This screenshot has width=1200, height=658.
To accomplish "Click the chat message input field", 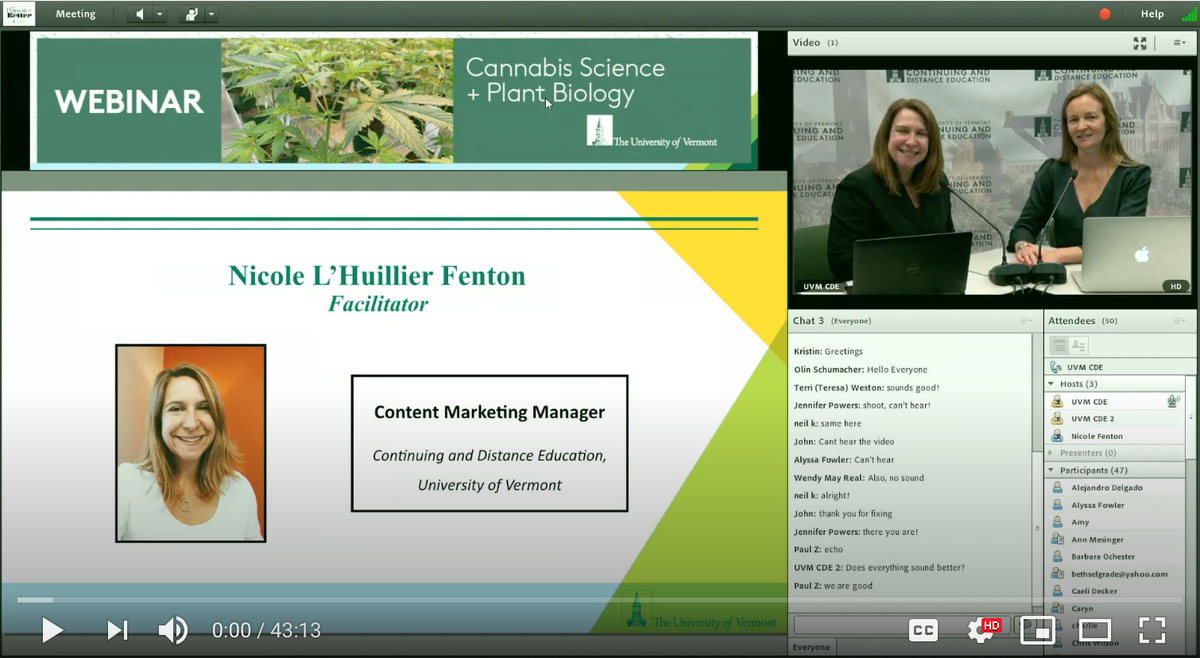I will (x=900, y=624).
